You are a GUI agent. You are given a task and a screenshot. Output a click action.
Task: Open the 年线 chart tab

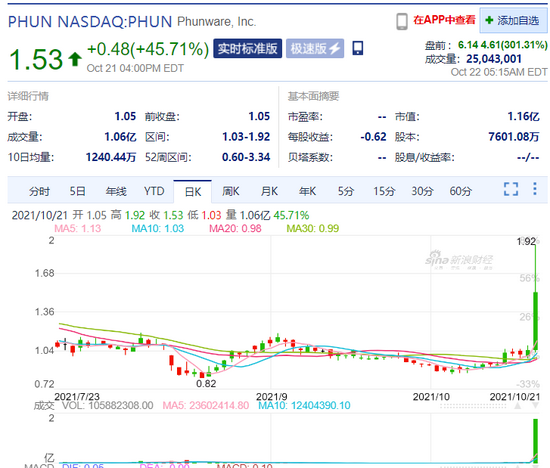(116, 192)
